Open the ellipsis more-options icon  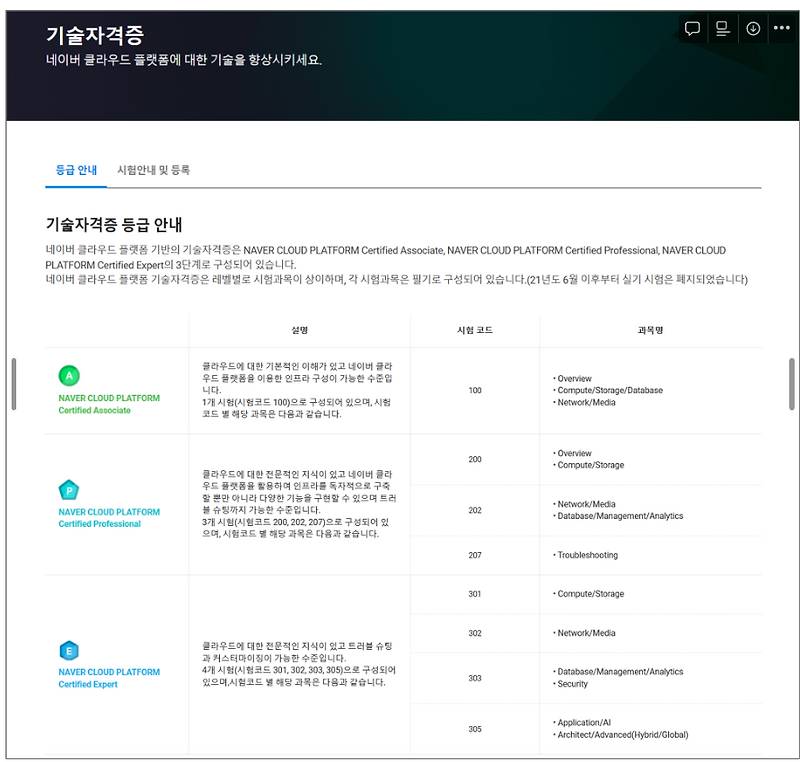(782, 28)
